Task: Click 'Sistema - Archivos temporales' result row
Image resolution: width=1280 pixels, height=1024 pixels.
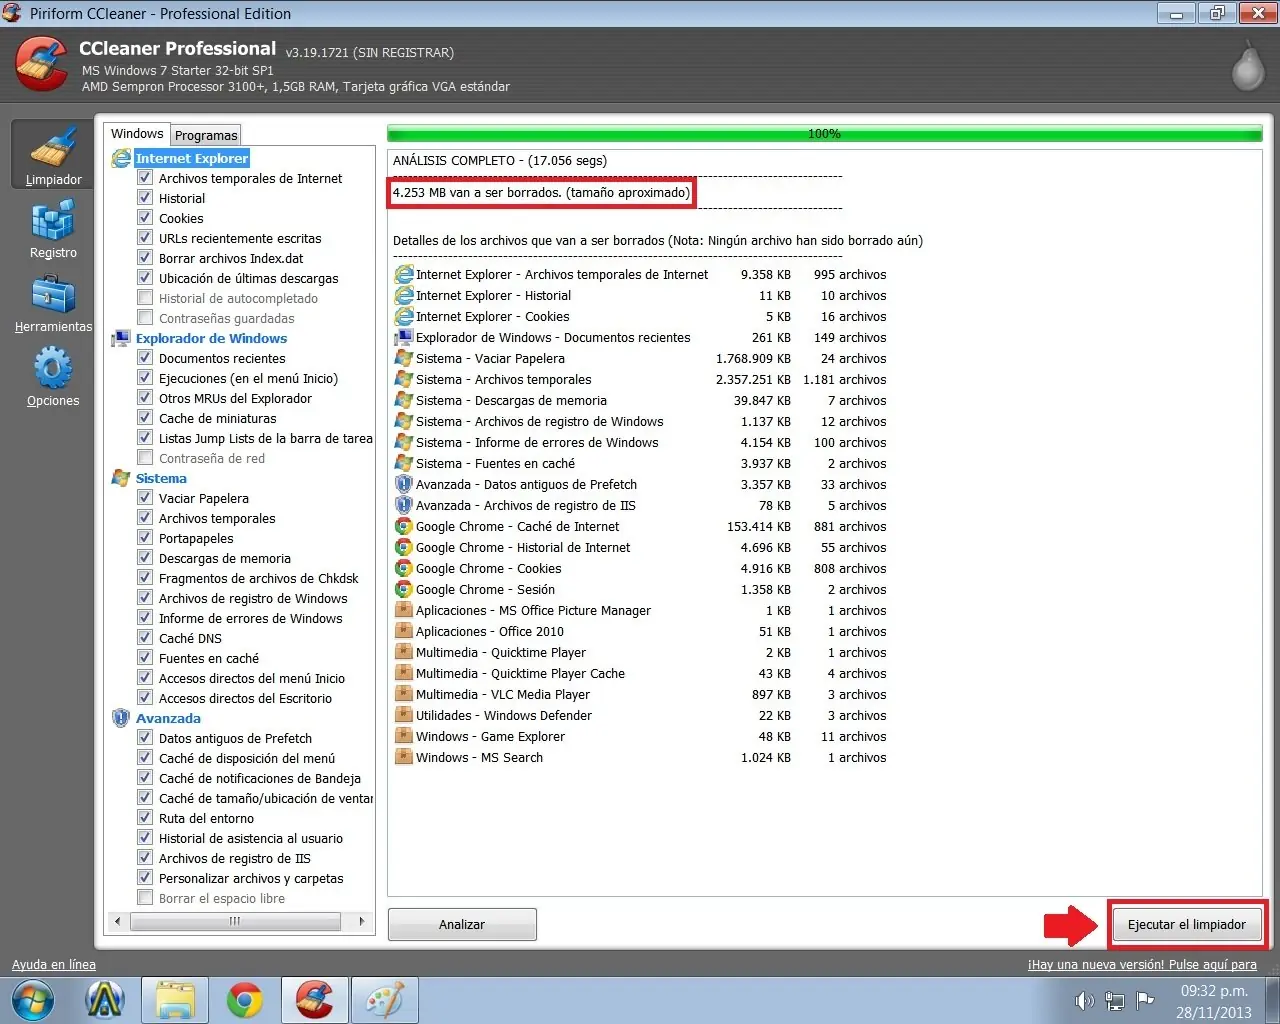Action: [x=641, y=379]
